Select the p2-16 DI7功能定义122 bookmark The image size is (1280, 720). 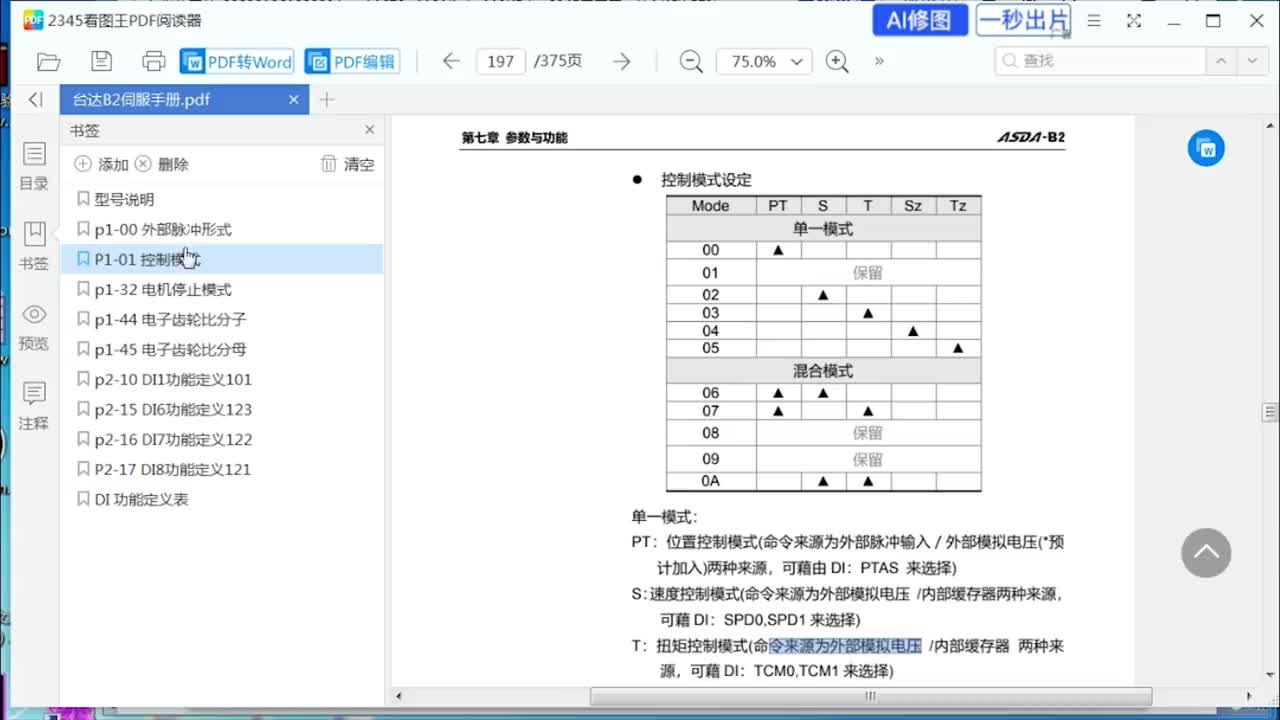coord(222,439)
